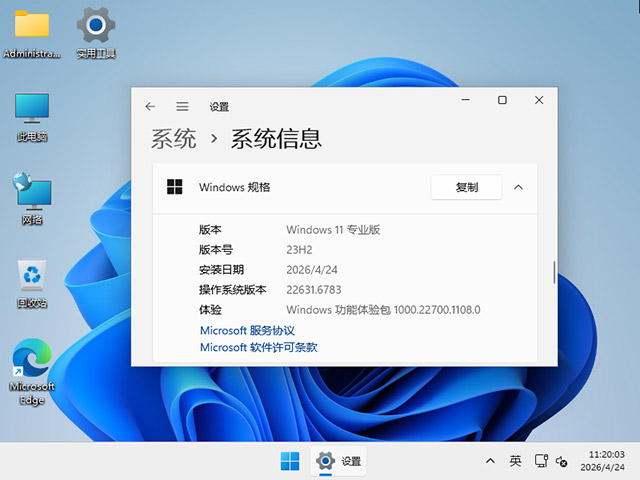
Task: Click the Windows 11 专业版 version value
Action: coord(333,230)
